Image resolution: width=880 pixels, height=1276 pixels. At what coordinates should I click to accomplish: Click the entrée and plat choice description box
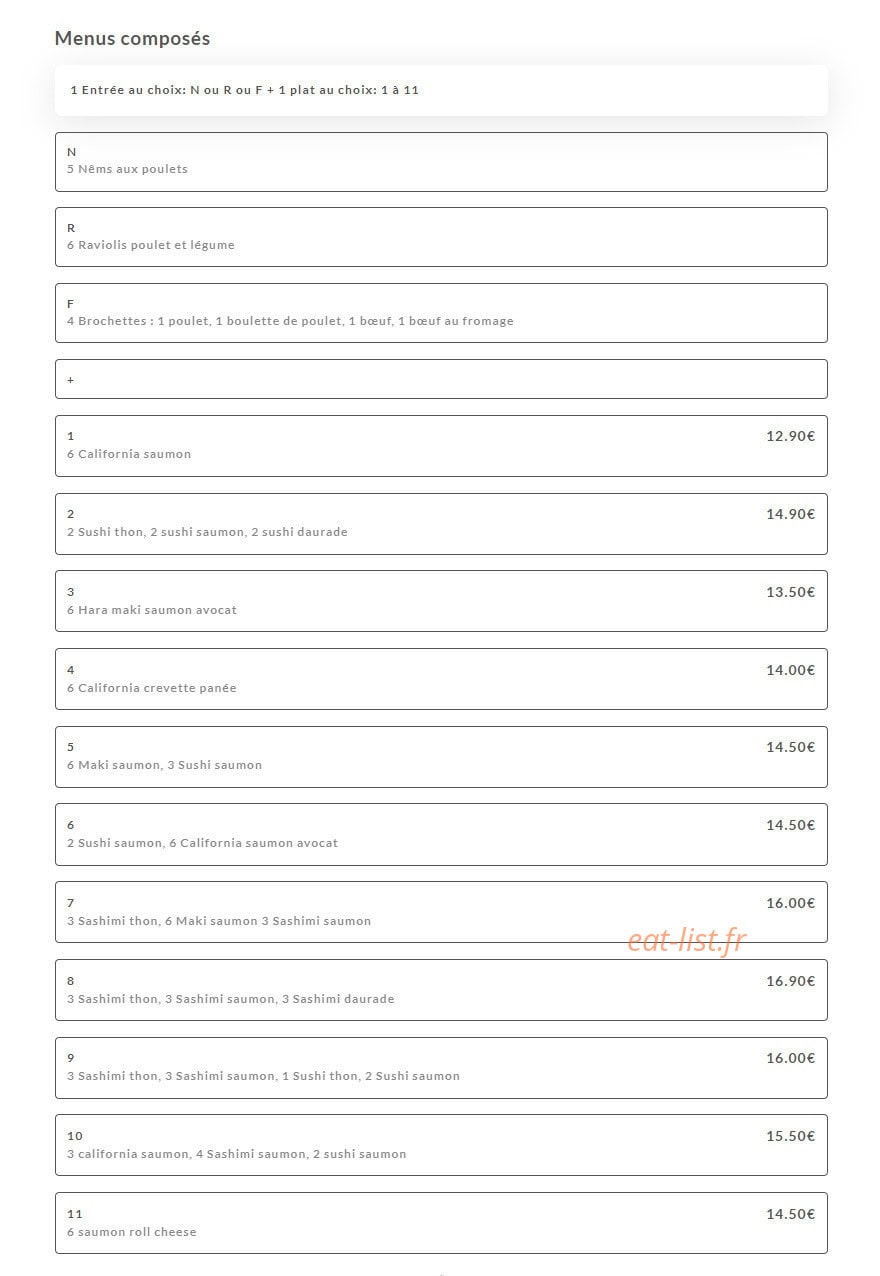click(441, 90)
